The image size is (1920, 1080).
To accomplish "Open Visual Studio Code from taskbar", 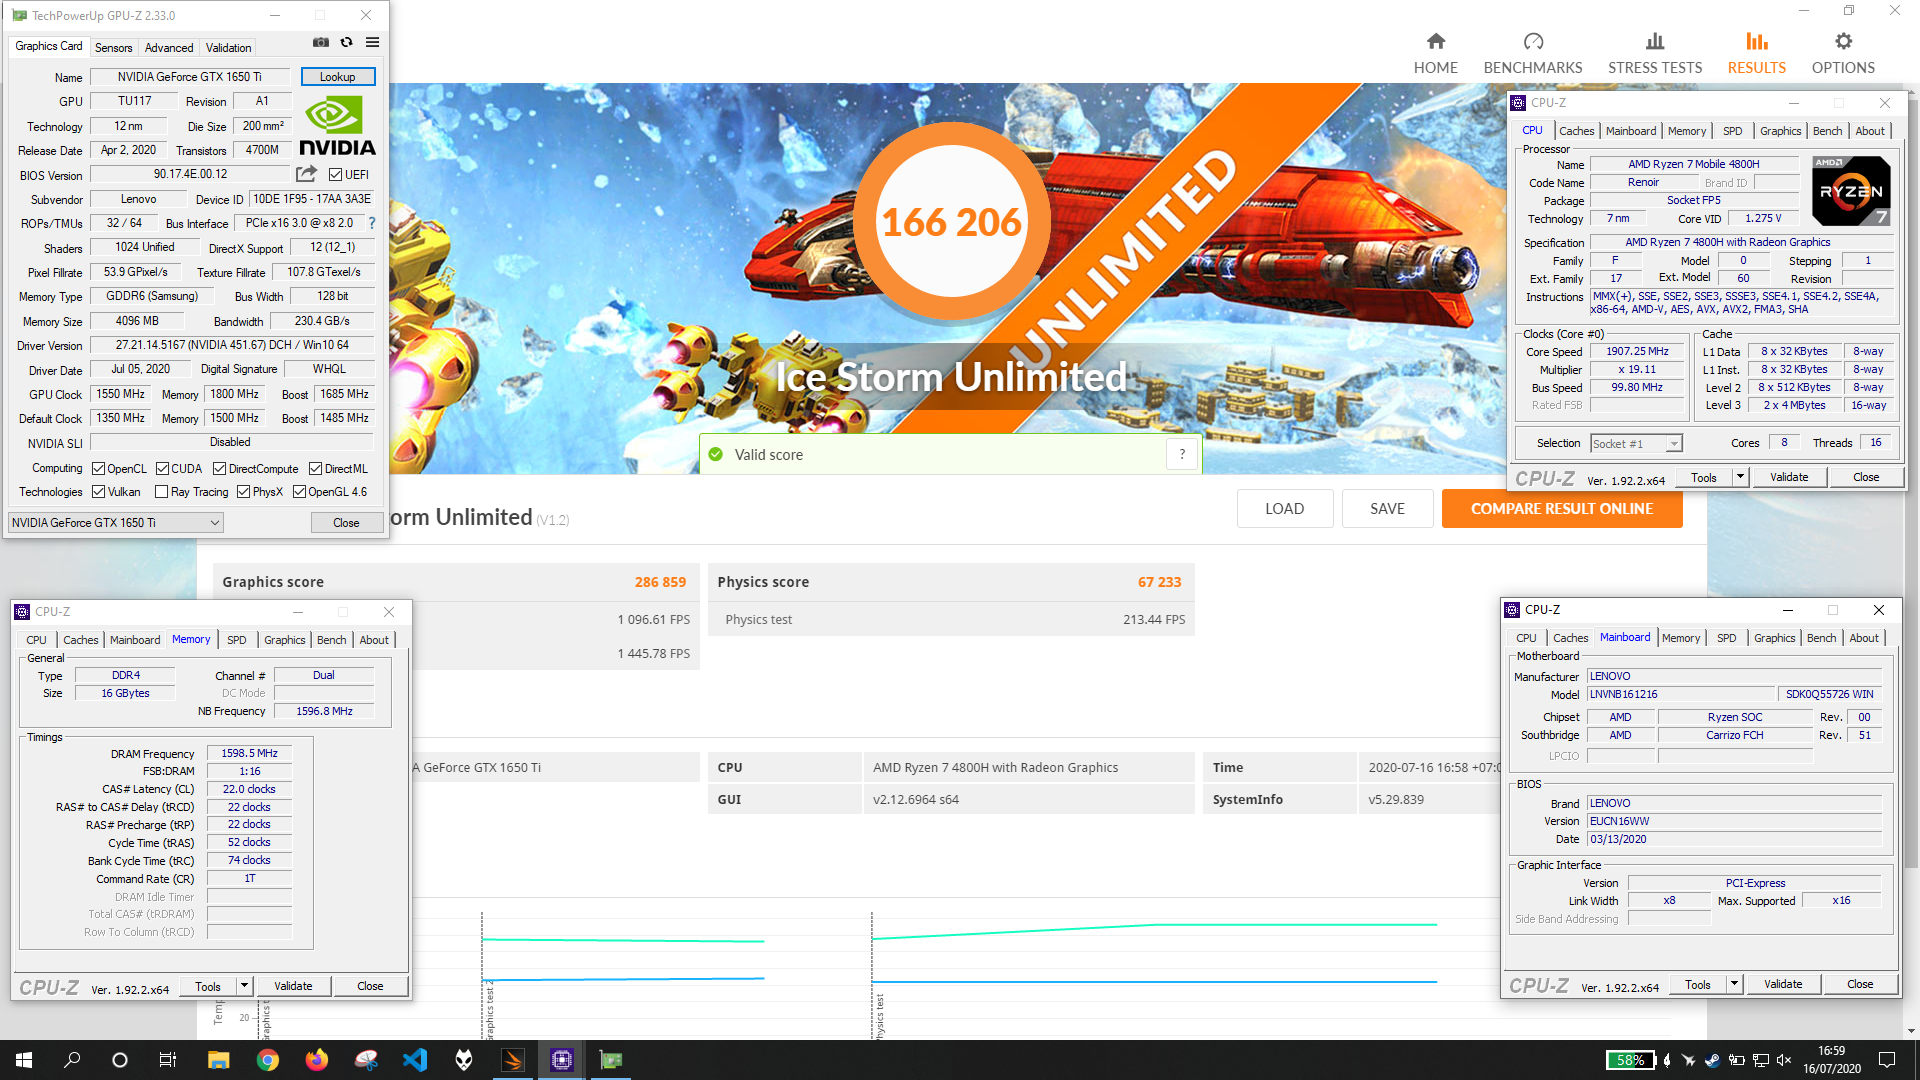I will (414, 1060).
